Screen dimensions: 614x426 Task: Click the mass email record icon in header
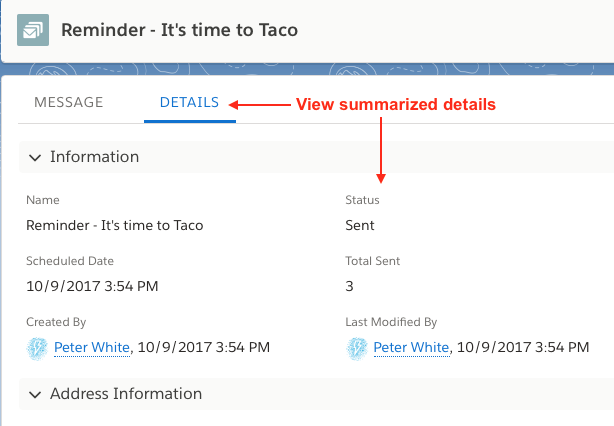33,30
